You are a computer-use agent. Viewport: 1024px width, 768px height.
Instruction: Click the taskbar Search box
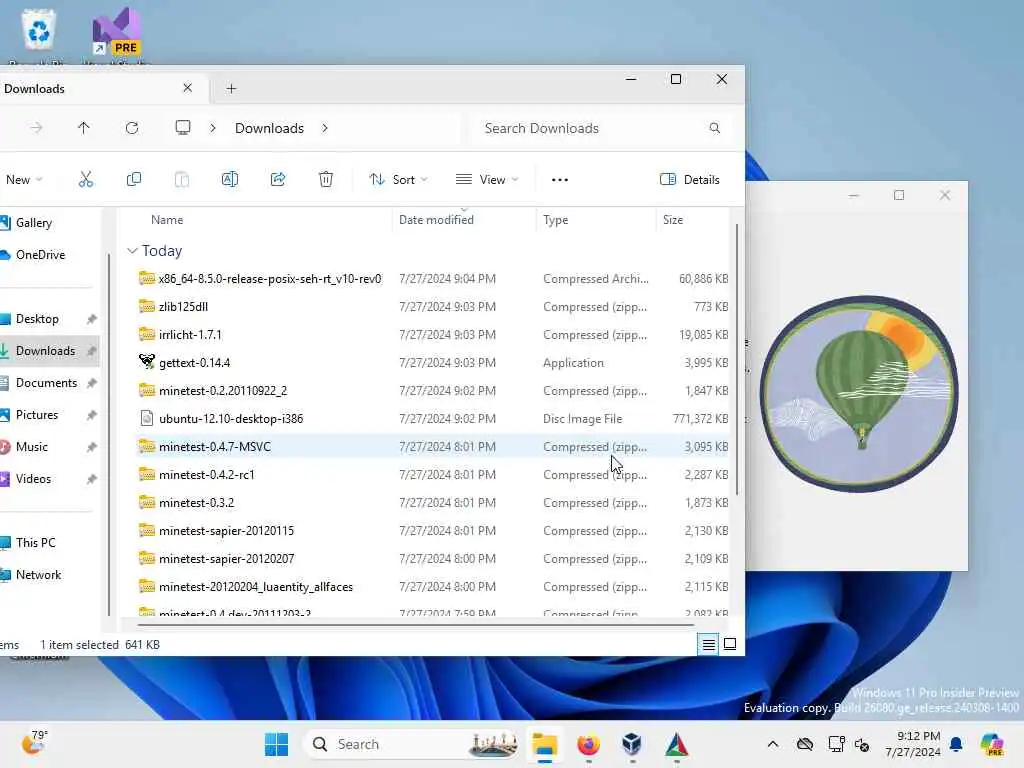412,744
